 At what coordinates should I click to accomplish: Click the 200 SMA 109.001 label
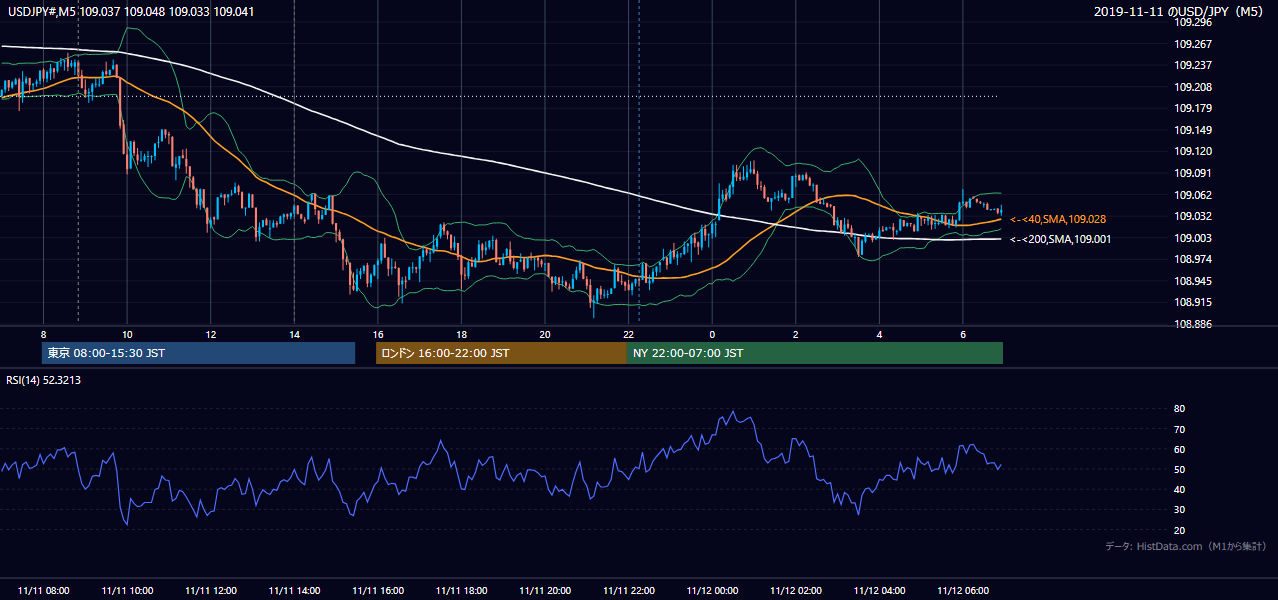[x=1060, y=239]
